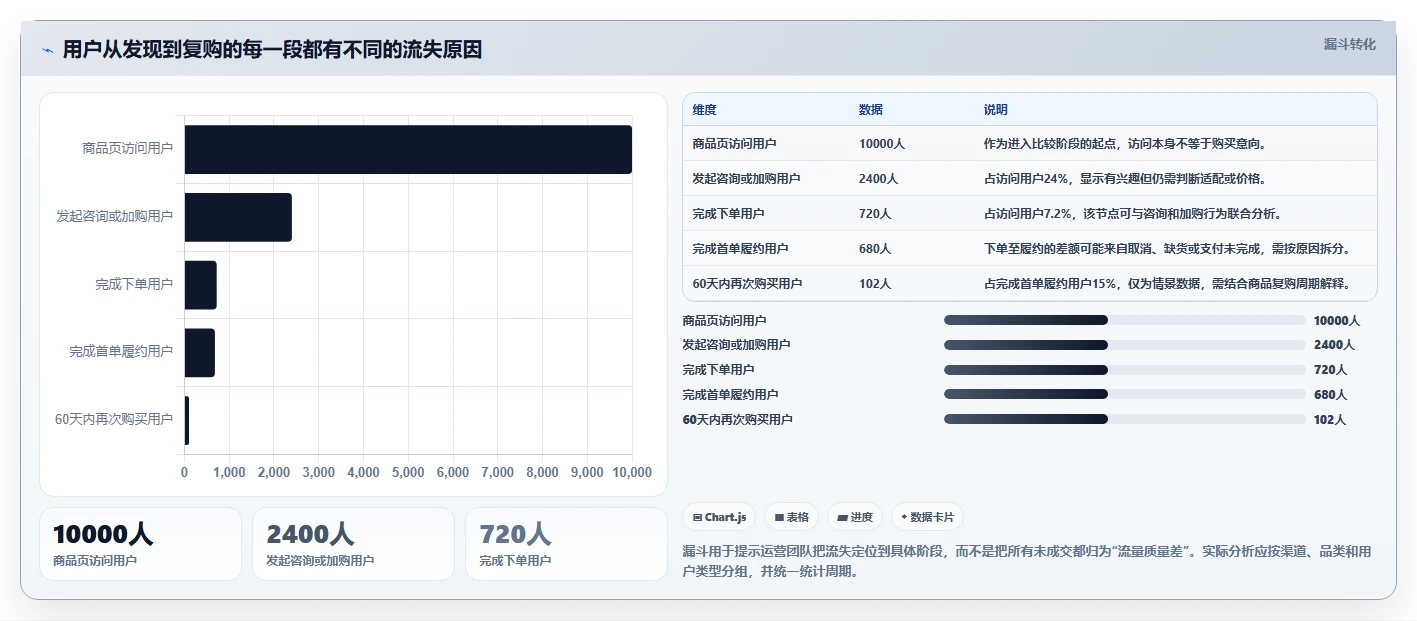Click the description mentioning 占访问用户24%
The height and width of the screenshot is (621, 1417).
[x=1125, y=179]
